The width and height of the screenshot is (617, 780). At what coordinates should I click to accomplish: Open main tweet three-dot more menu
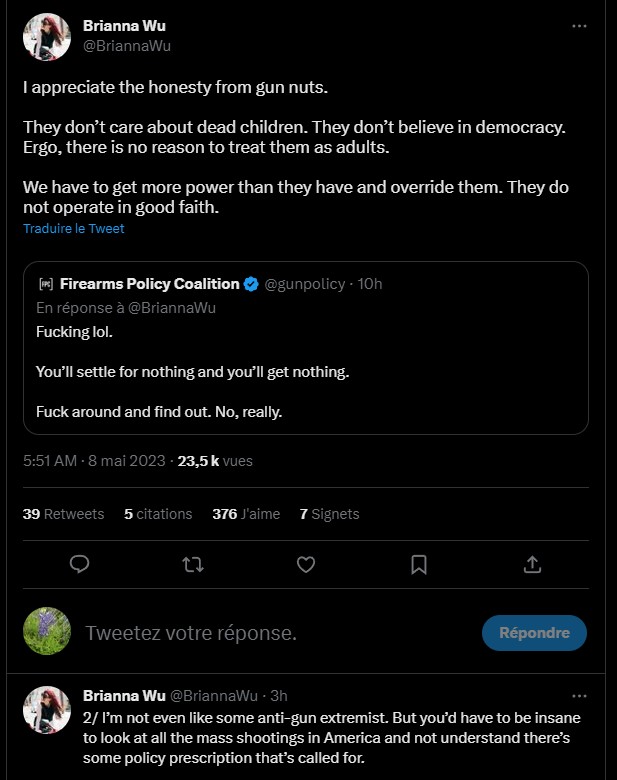click(x=579, y=26)
